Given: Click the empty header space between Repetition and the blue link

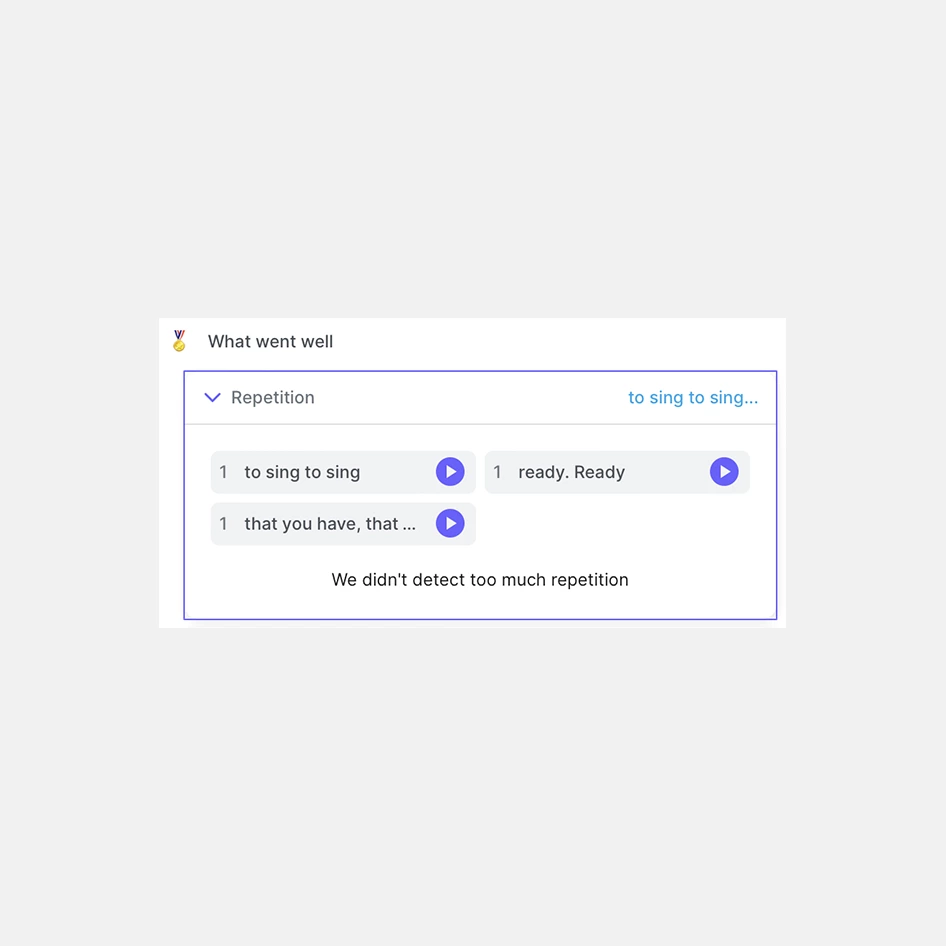Looking at the screenshot, I should 470,398.
